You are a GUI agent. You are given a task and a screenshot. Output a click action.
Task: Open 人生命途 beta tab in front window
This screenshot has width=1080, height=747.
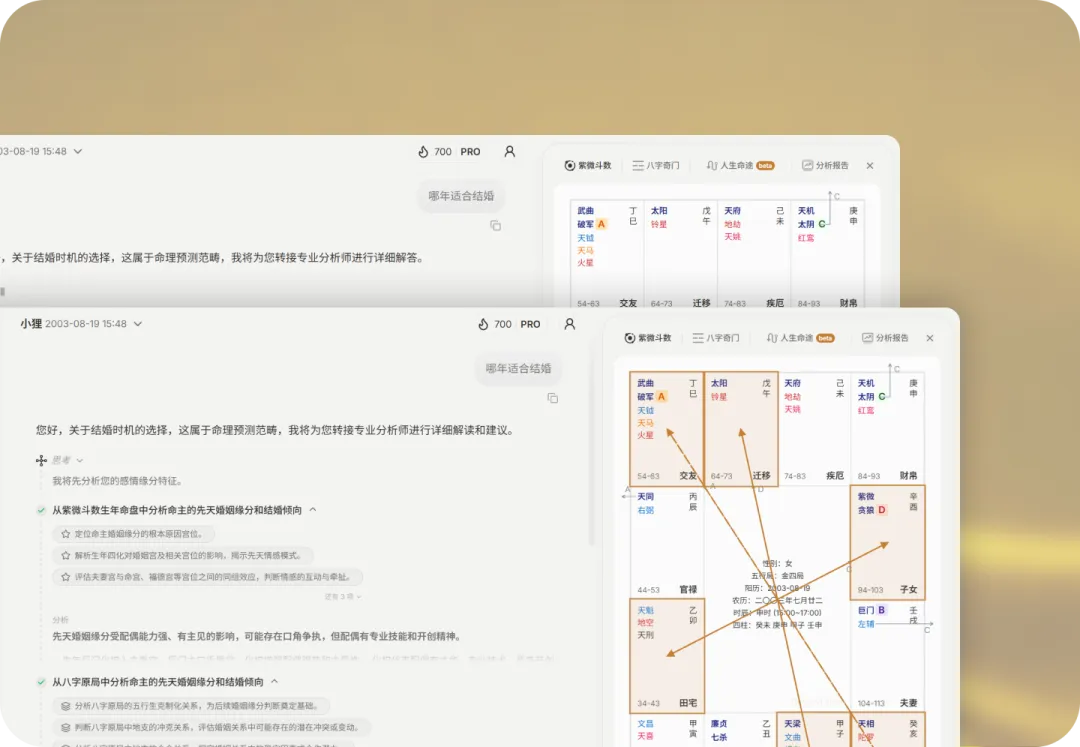click(800, 338)
